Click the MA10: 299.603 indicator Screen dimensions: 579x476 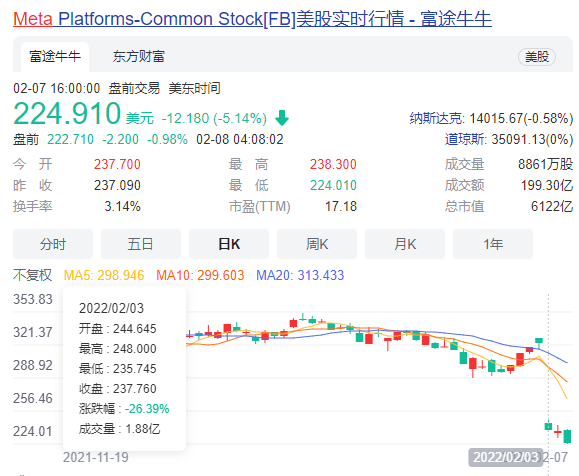click(200, 275)
